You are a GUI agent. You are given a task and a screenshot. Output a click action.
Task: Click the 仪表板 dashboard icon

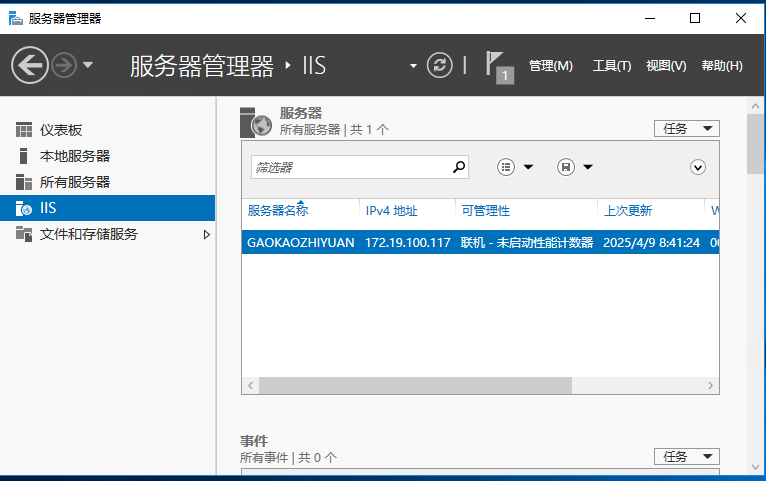pos(23,130)
